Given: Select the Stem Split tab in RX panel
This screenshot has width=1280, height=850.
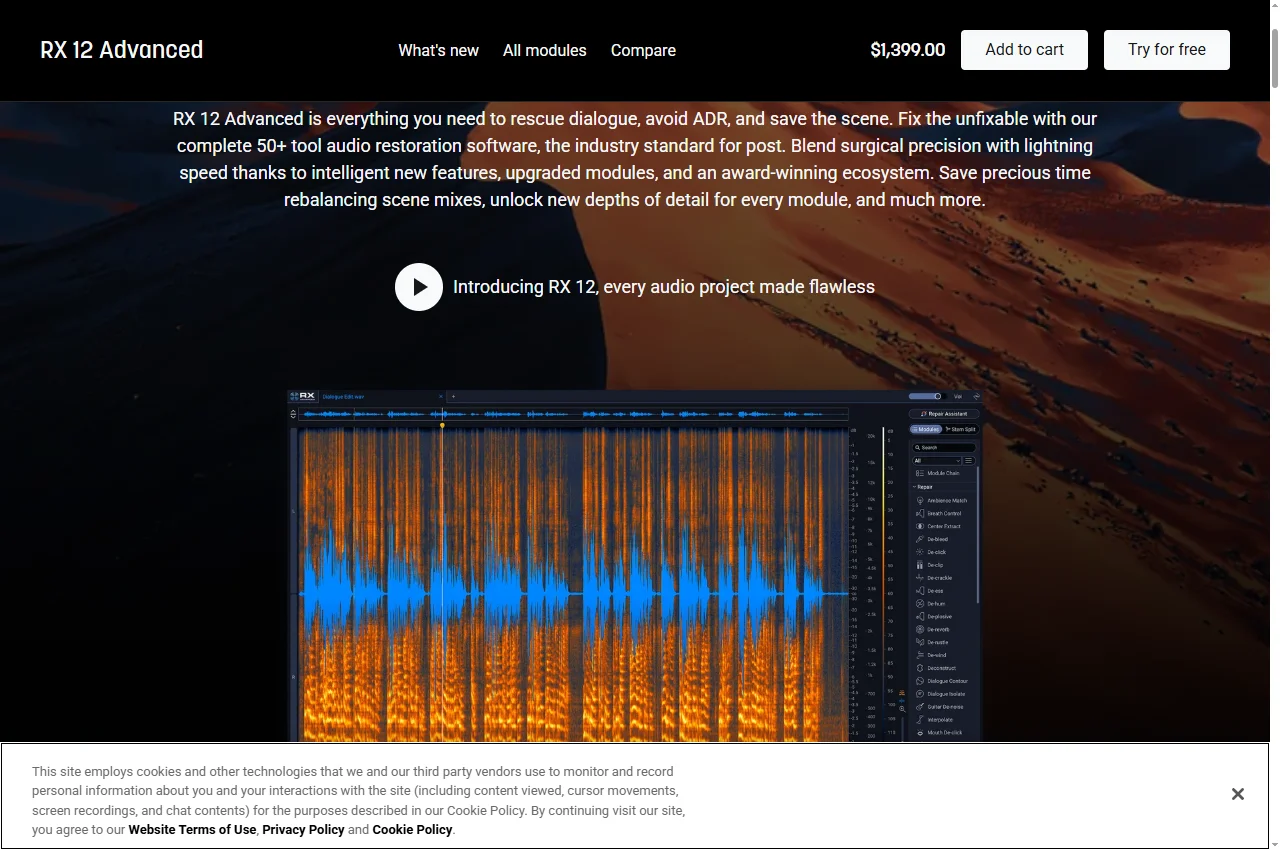Looking at the screenshot, I should 961,429.
